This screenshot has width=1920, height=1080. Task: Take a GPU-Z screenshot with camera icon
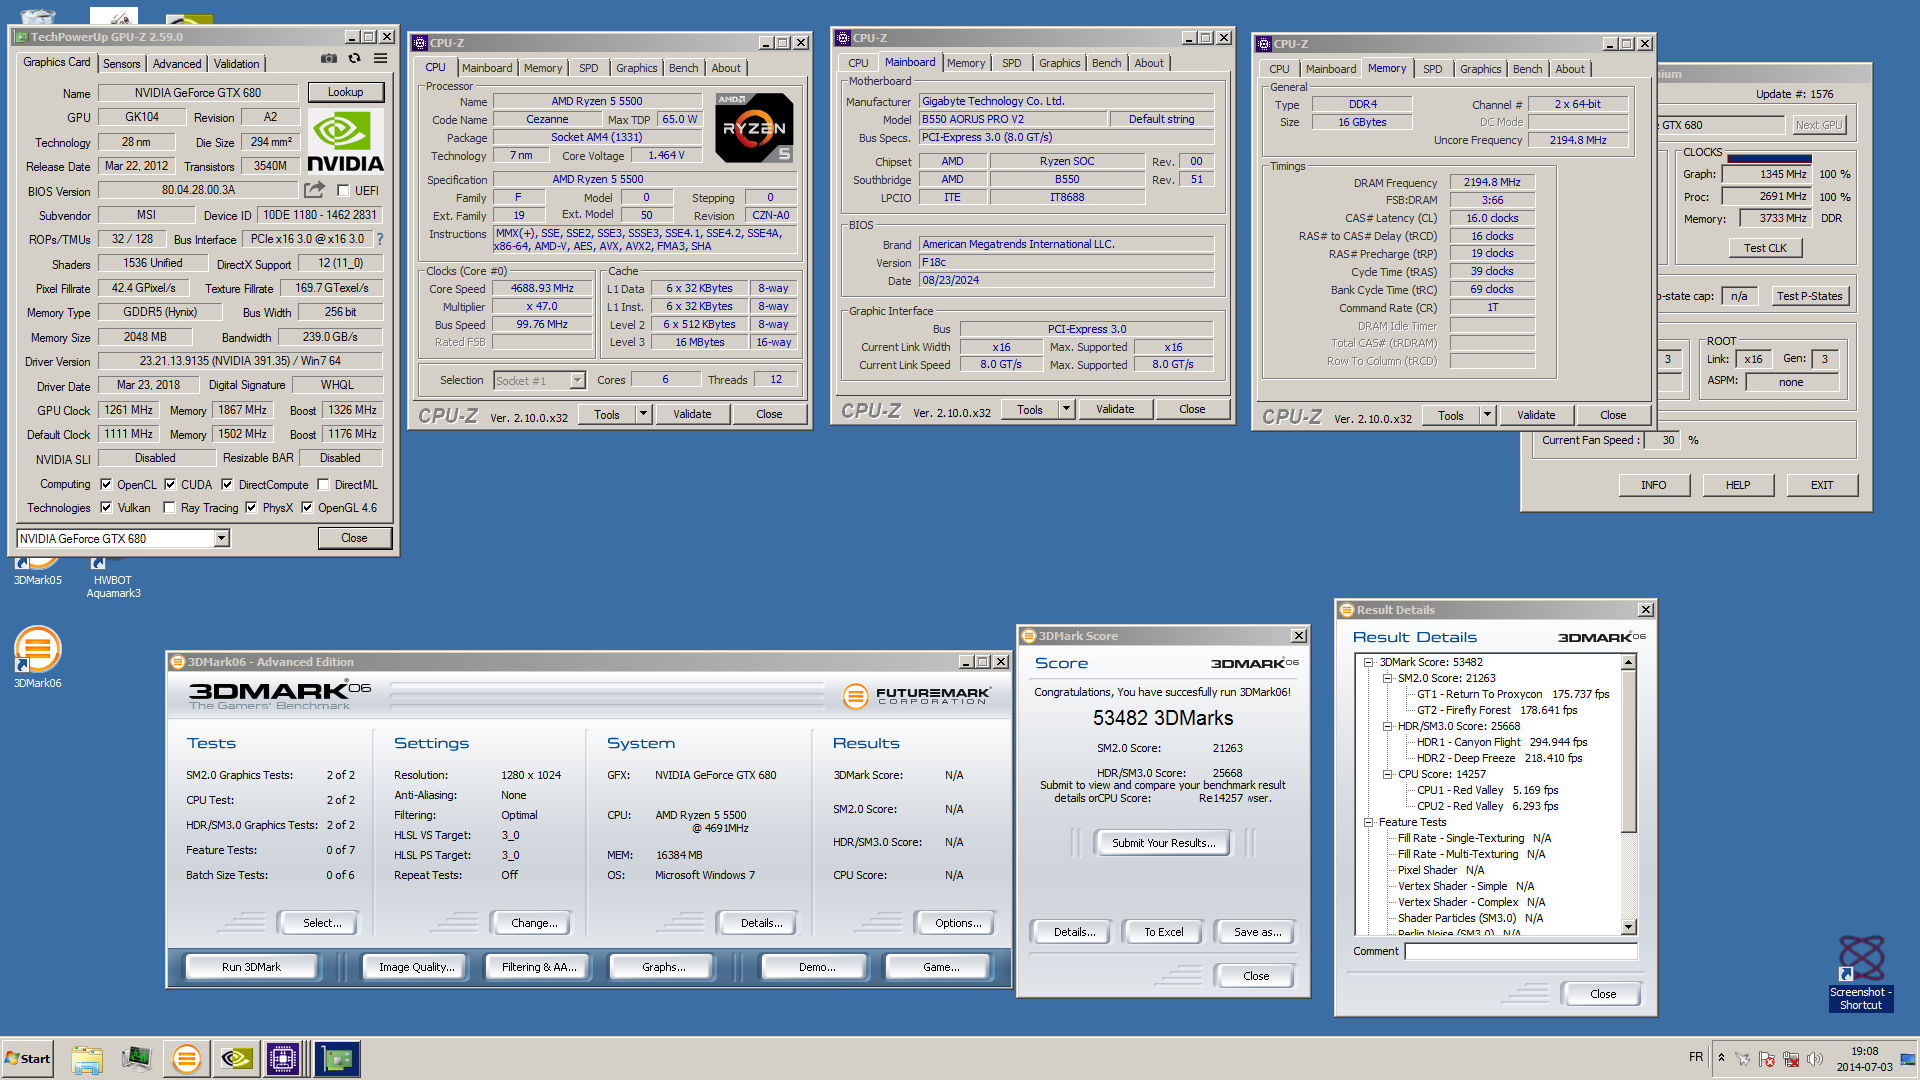[x=328, y=59]
